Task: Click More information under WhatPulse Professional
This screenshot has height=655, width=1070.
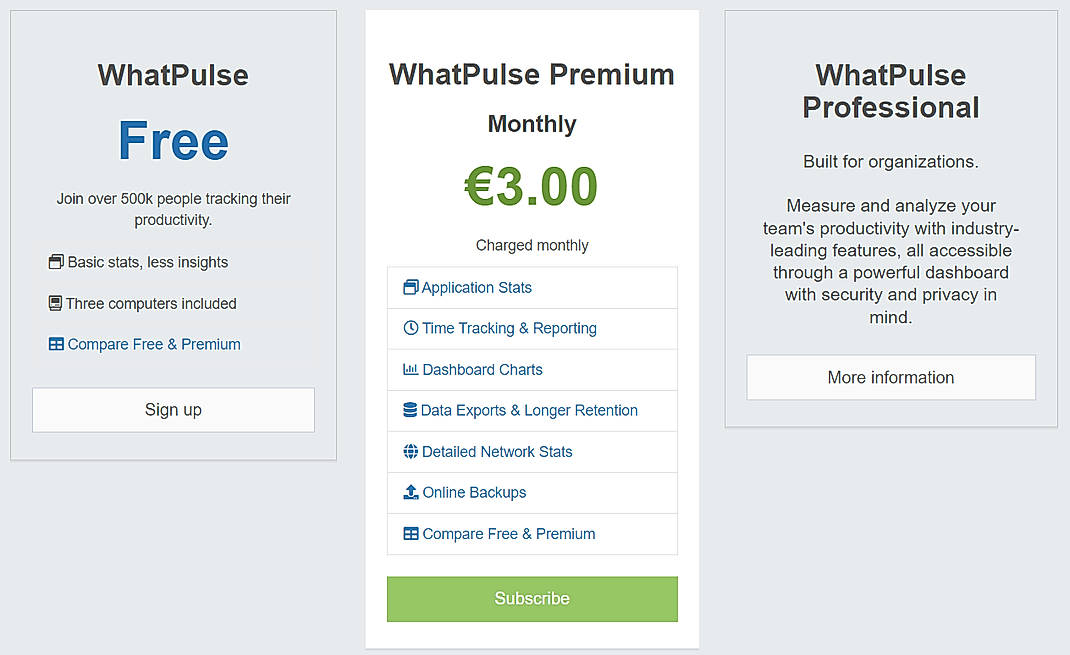Action: [890, 377]
